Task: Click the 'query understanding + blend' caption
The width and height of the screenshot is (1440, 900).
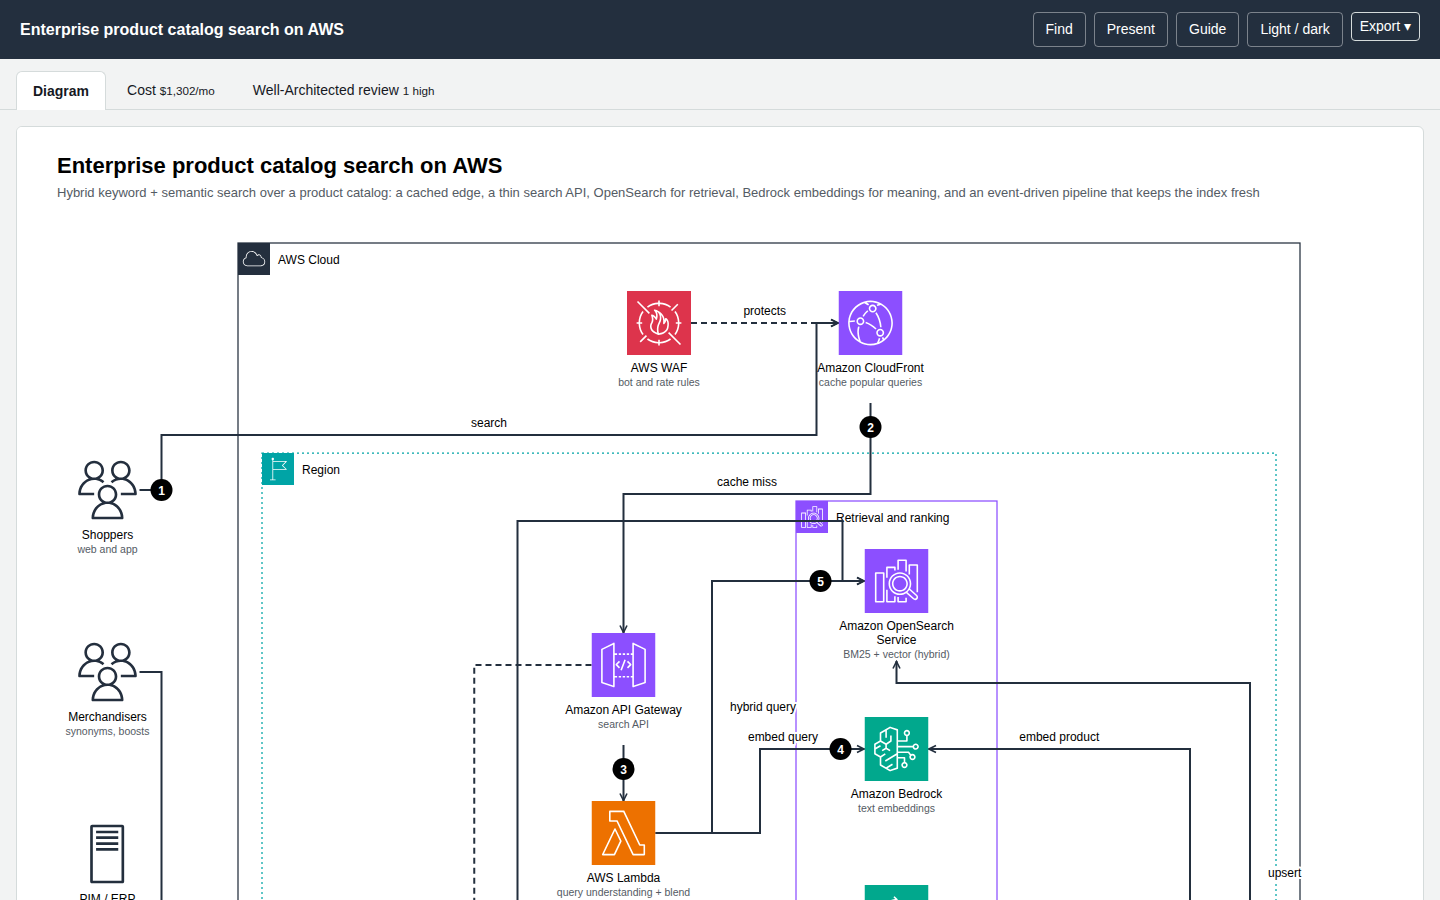Action: pos(623,892)
